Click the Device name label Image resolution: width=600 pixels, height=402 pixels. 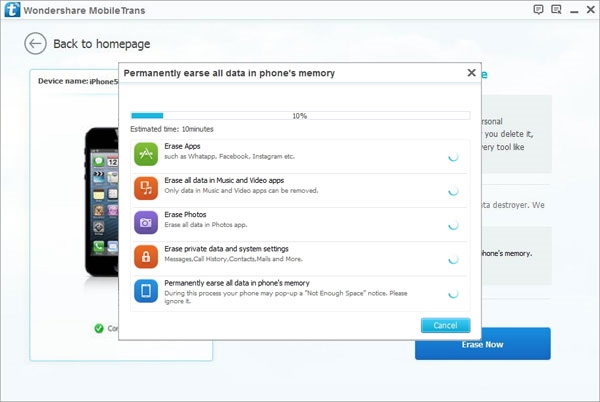(63, 81)
